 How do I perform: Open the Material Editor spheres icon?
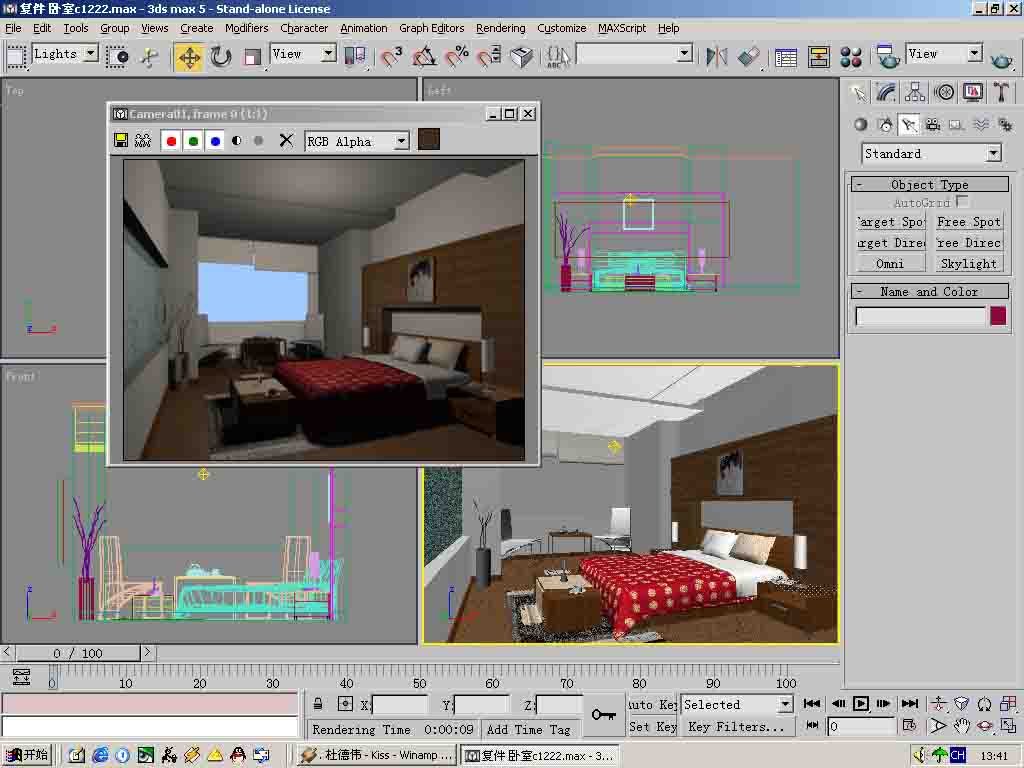point(851,56)
